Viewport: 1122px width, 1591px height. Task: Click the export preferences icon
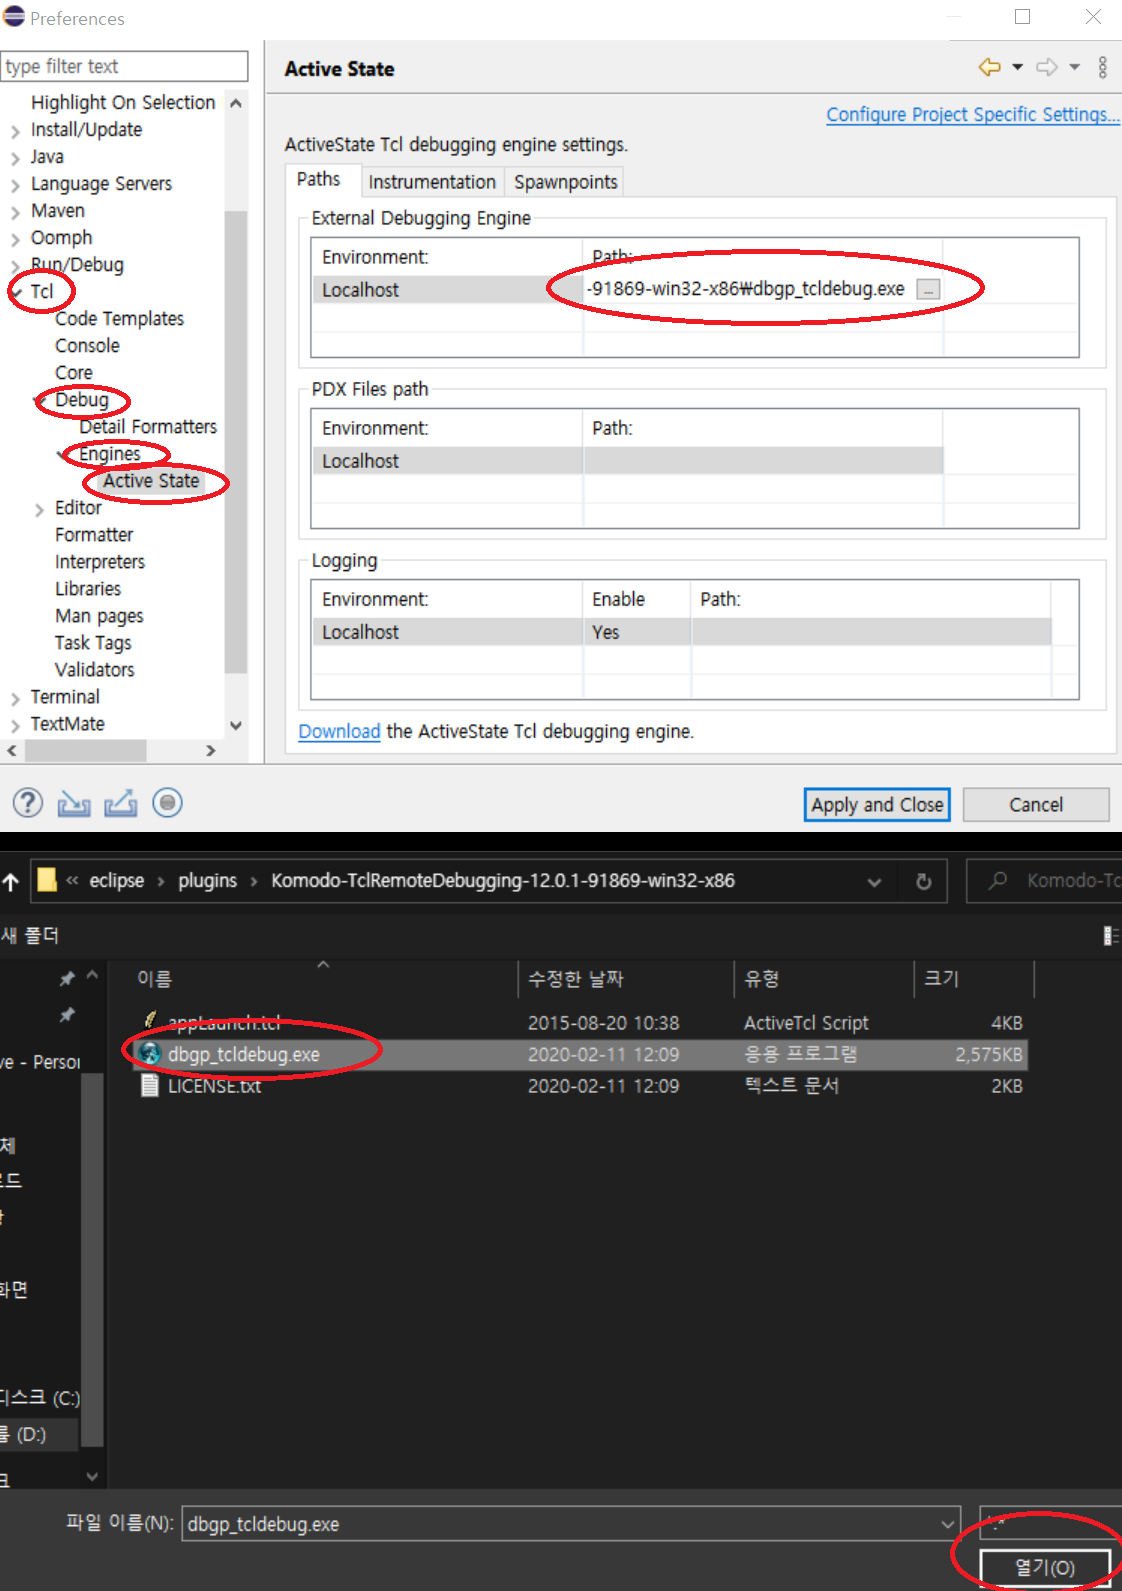coord(120,803)
